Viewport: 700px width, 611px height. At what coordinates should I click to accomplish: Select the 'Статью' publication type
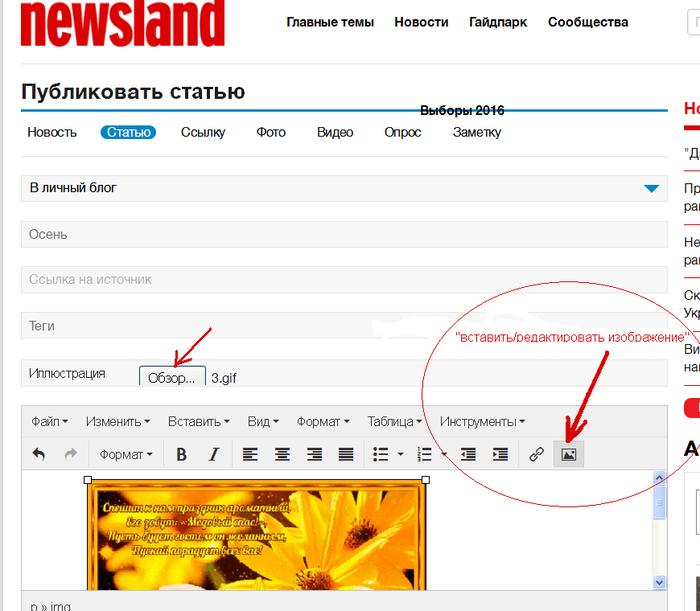coord(128,132)
